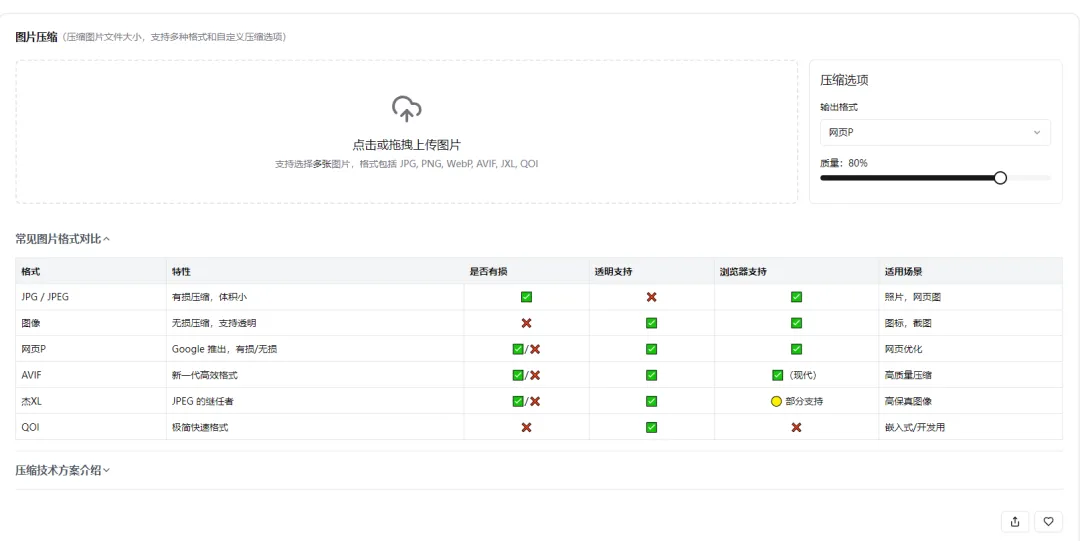Expand the 压缩技术方案介绍 section
The width and height of the screenshot is (1080, 541).
point(63,471)
